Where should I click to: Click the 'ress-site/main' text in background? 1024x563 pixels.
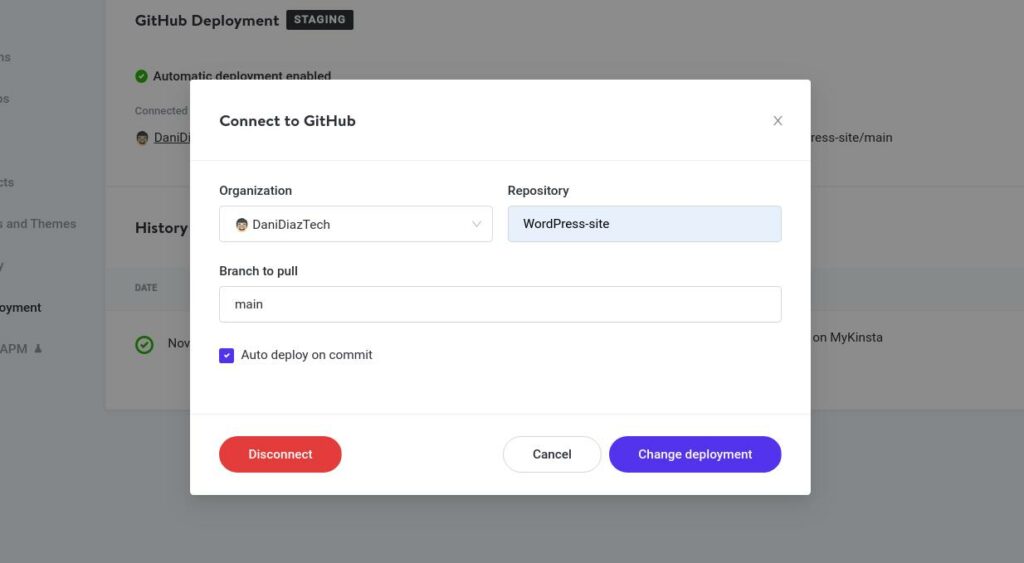pyautogui.click(x=852, y=138)
